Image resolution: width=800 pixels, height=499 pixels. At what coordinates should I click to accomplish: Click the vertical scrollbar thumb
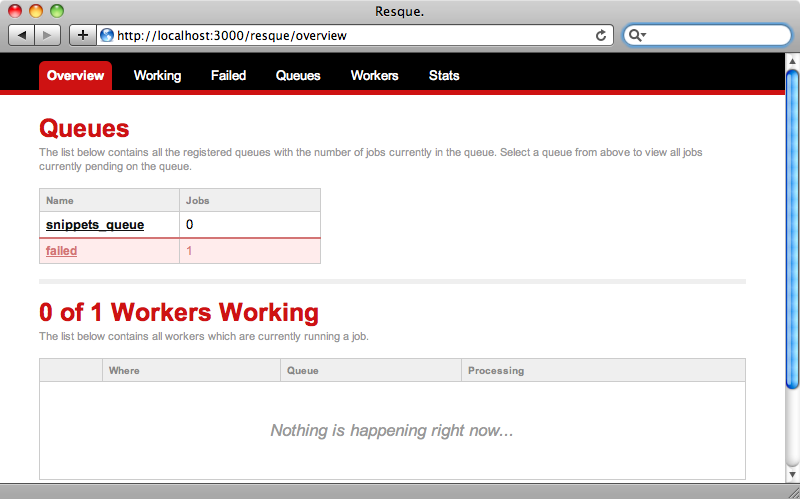792,230
